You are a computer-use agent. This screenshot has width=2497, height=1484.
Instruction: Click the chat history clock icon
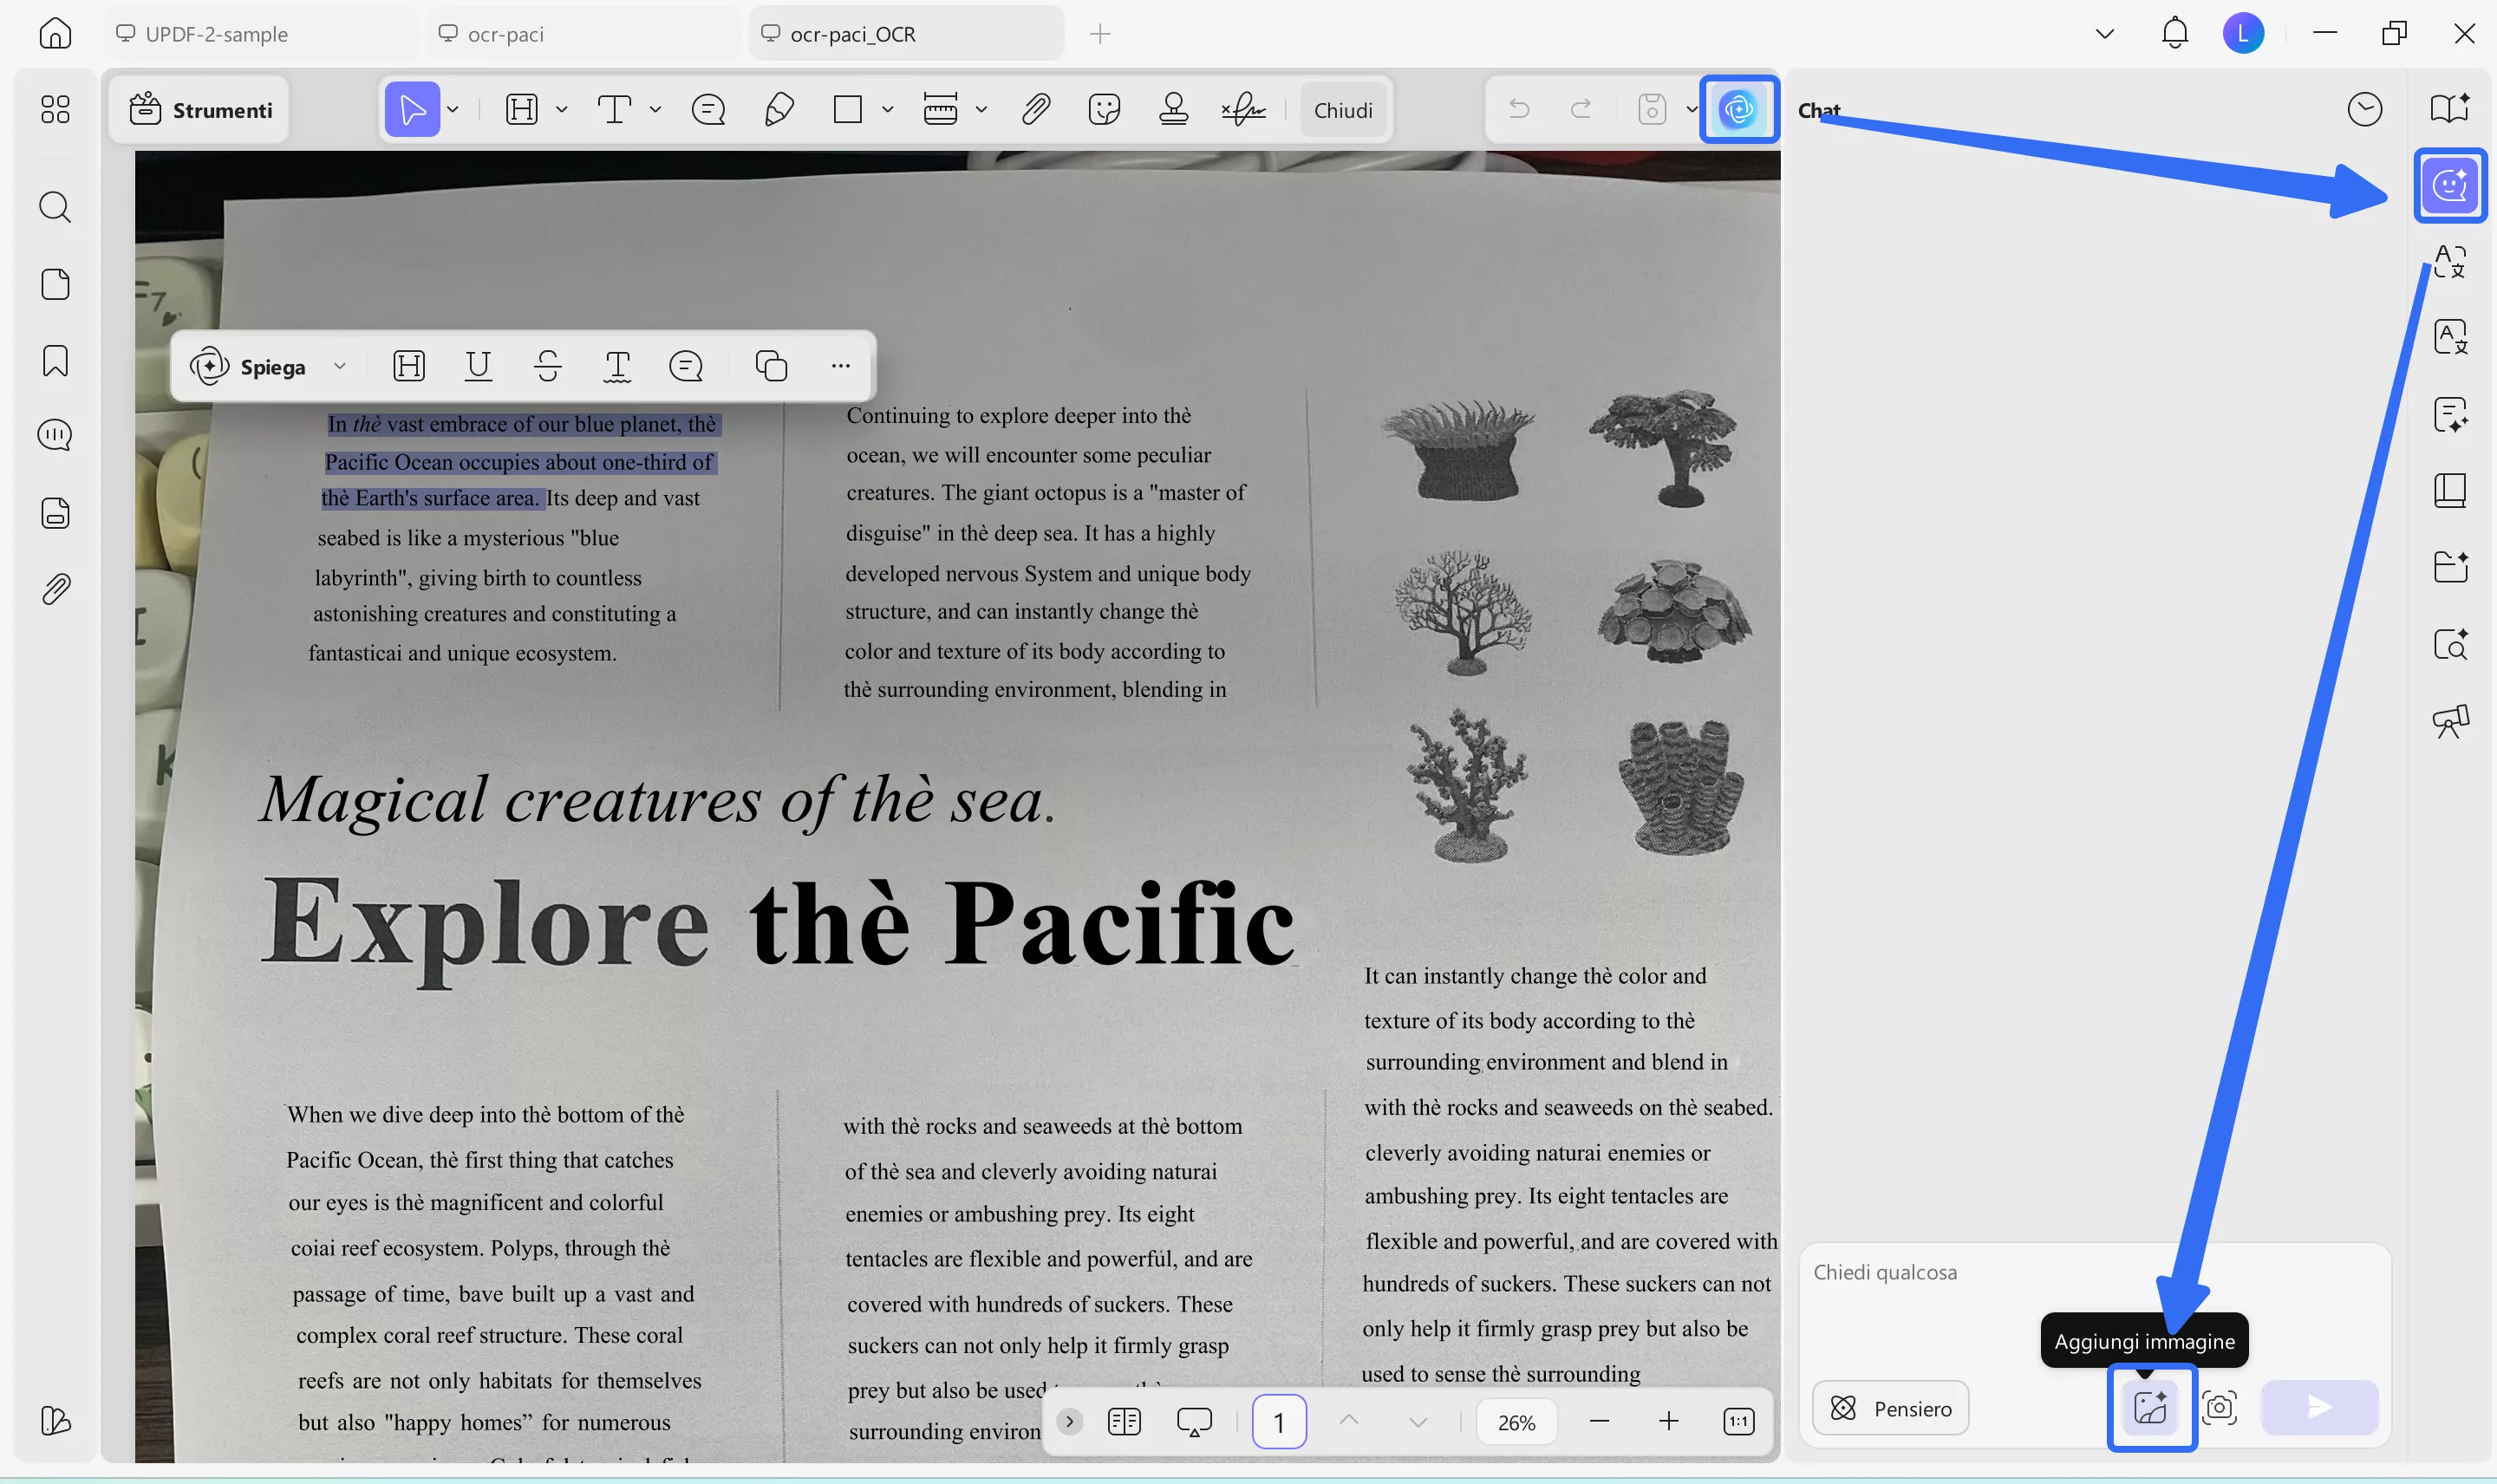(x=2364, y=109)
